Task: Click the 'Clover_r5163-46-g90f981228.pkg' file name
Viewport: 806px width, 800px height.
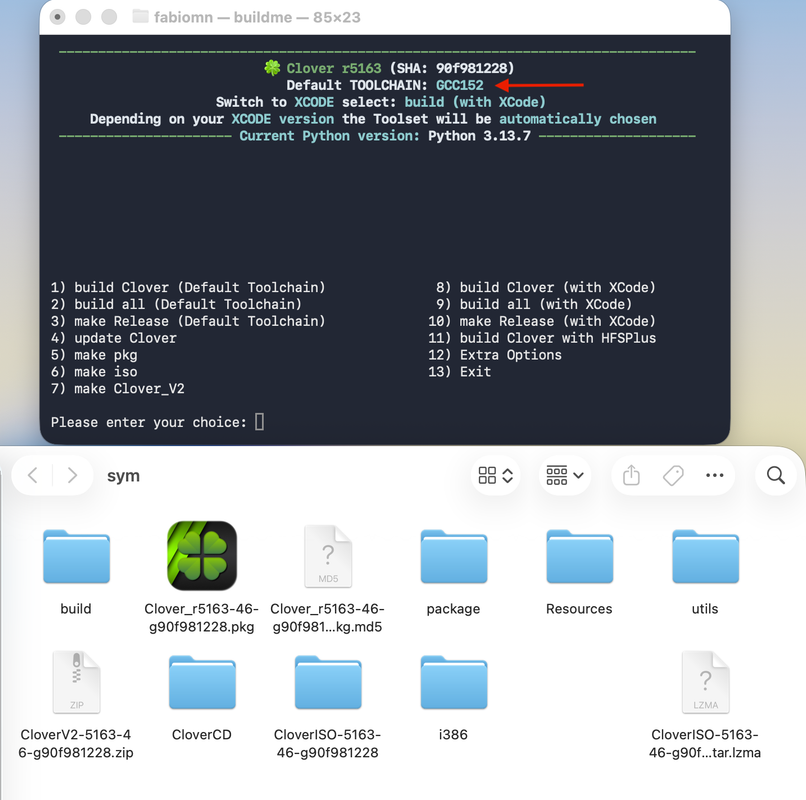Action: point(202,617)
